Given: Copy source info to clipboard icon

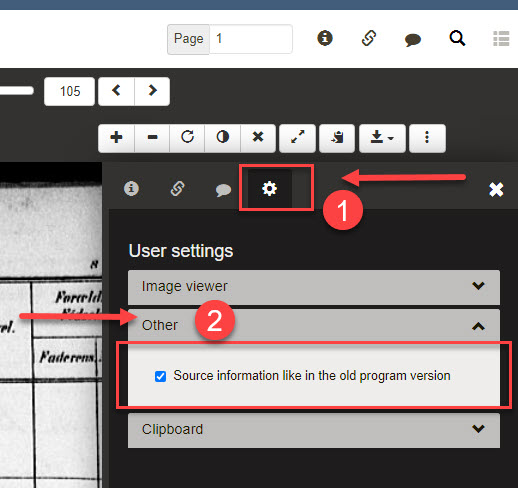Looking at the screenshot, I should click(337, 138).
